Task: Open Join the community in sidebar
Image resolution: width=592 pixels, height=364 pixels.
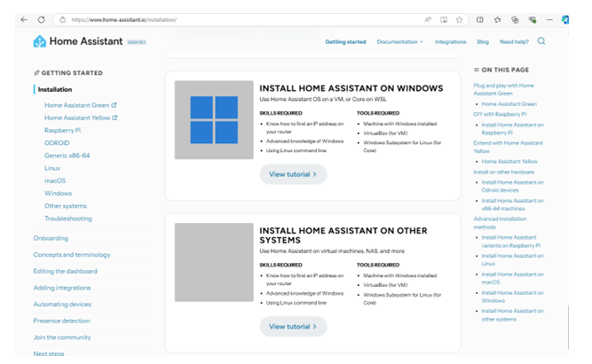Action: pyautogui.click(x=62, y=337)
